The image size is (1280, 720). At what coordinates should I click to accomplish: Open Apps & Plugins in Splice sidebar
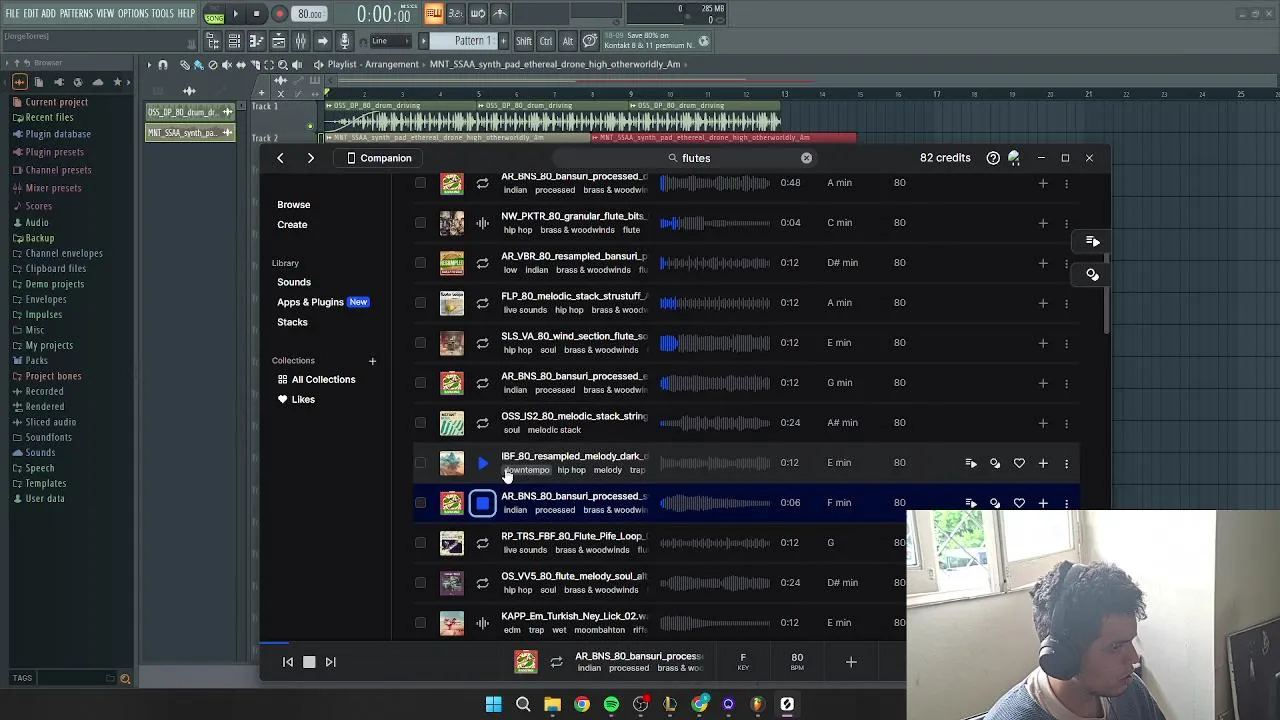pyautogui.click(x=310, y=302)
